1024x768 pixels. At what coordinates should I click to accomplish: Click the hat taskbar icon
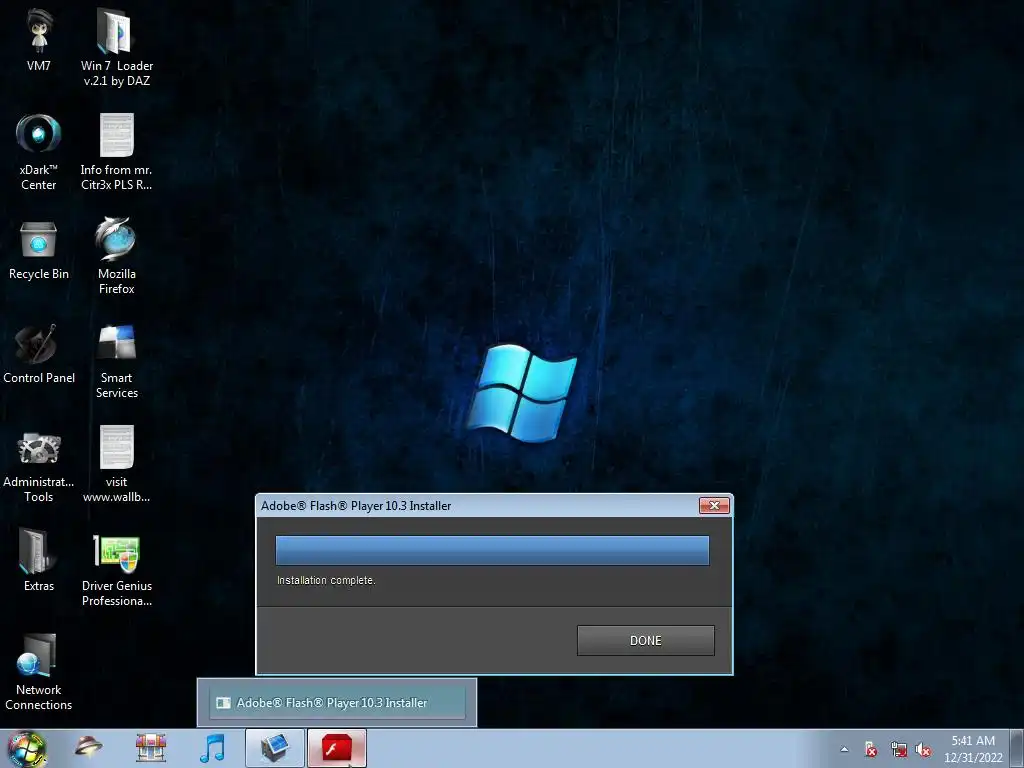tap(88, 746)
